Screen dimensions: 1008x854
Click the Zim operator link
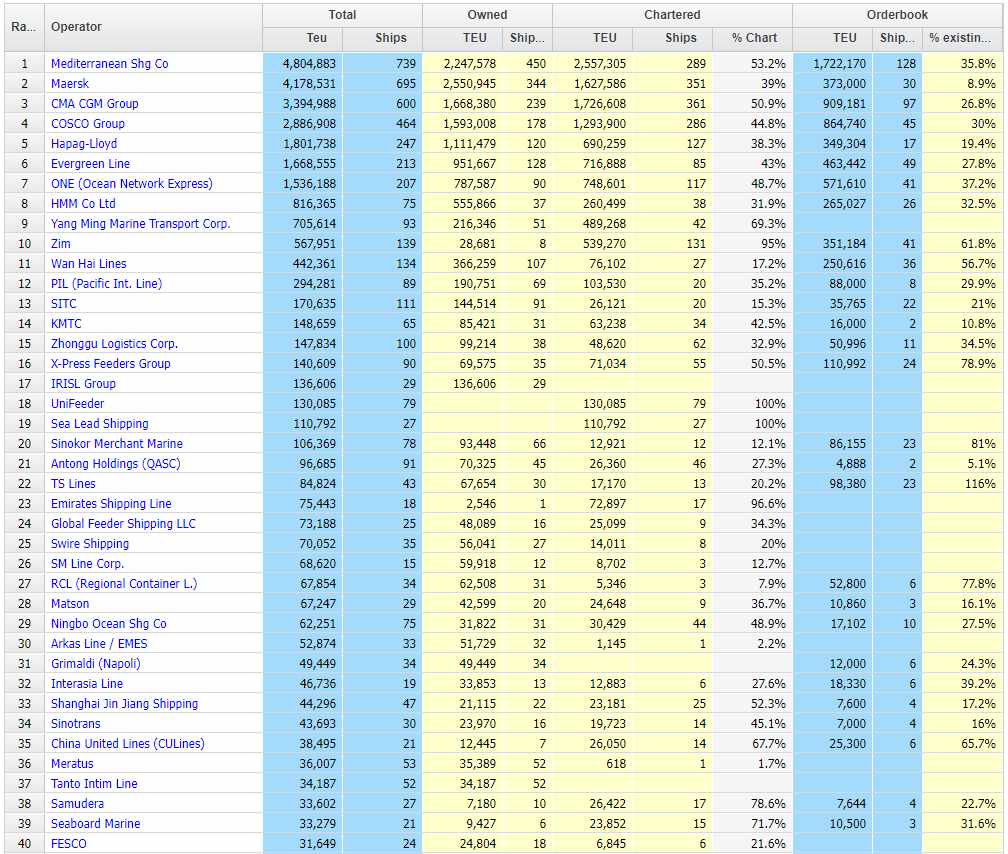(60, 243)
